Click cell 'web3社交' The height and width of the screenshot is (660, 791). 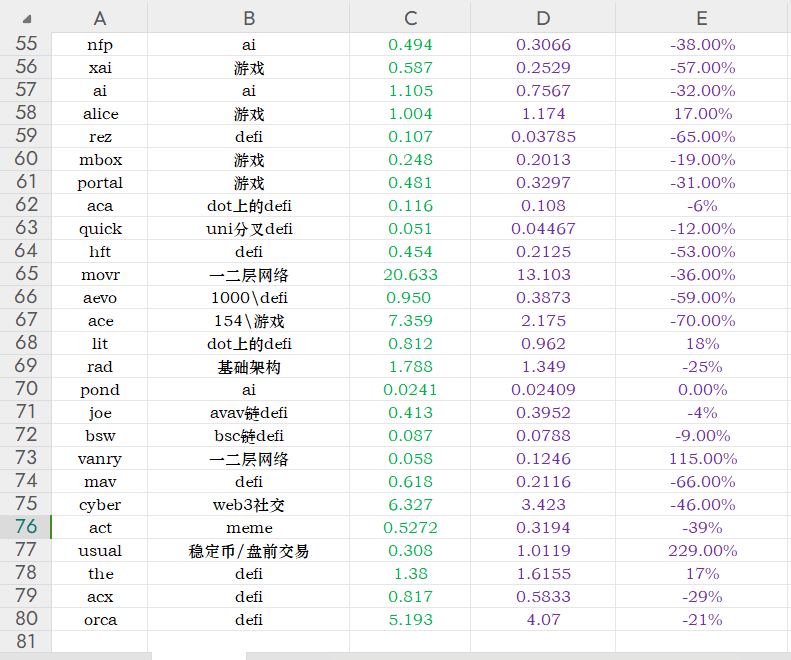249,505
